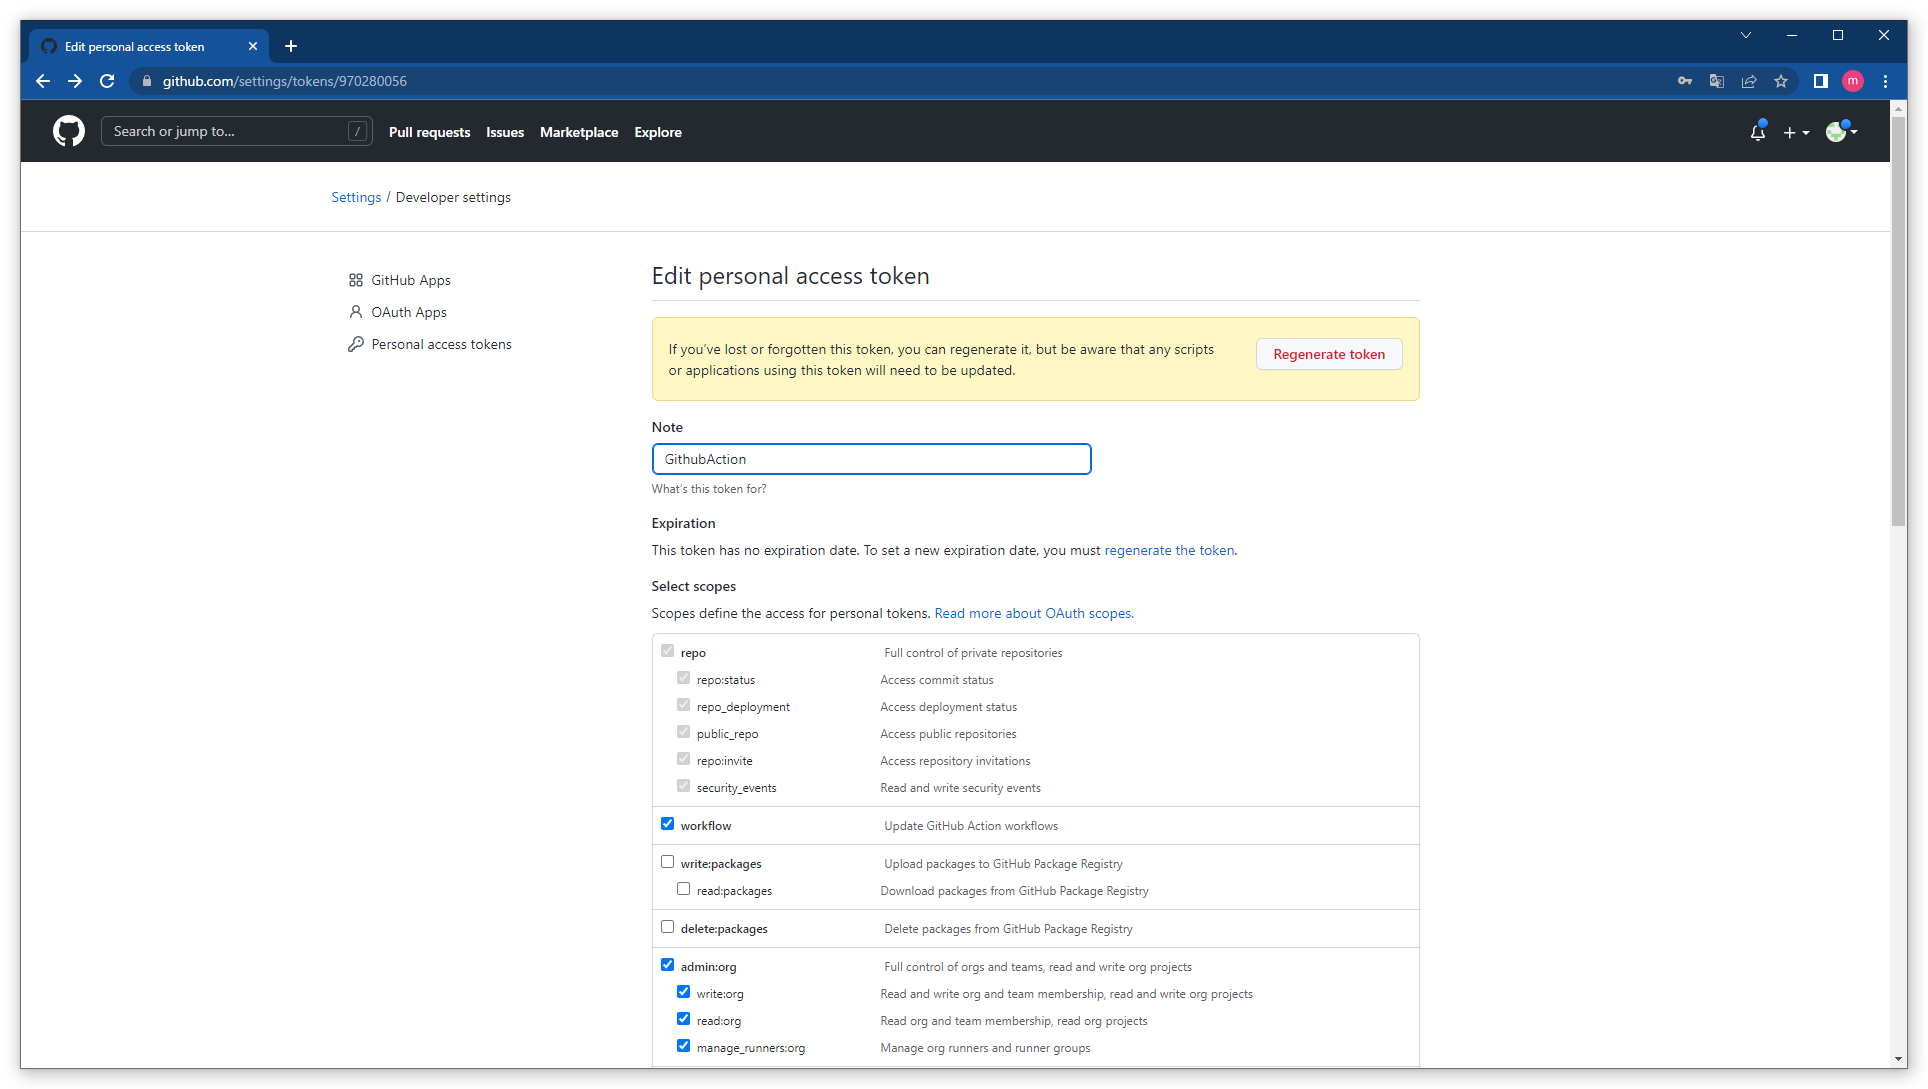This screenshot has height=1089, width=1928.
Task: Open the notifications bell
Action: (1757, 131)
